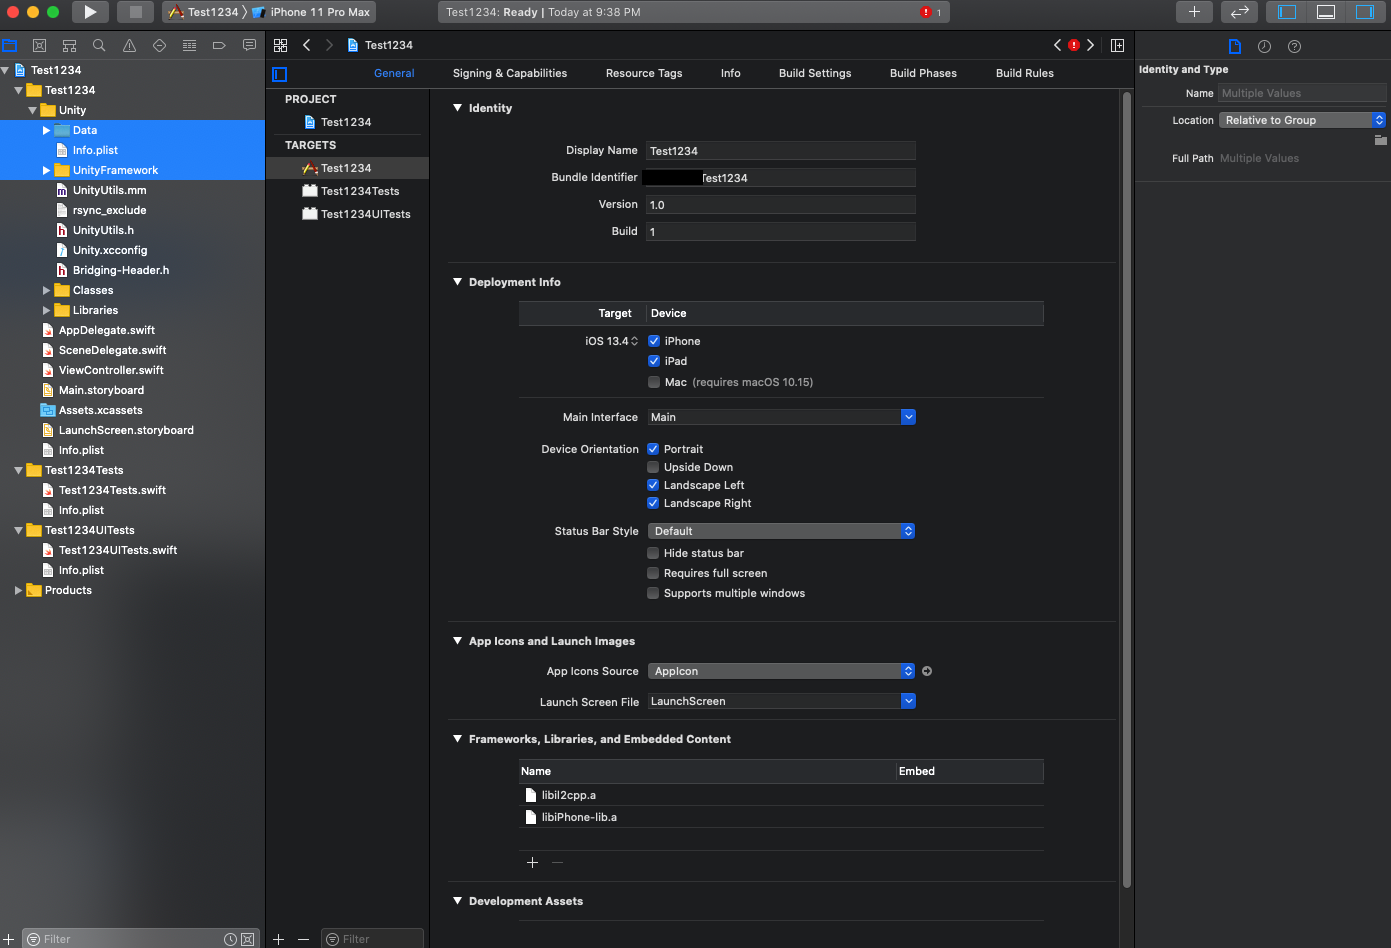Toggle Landscape Right orientation
Viewport: 1391px width, 948px height.
click(653, 503)
